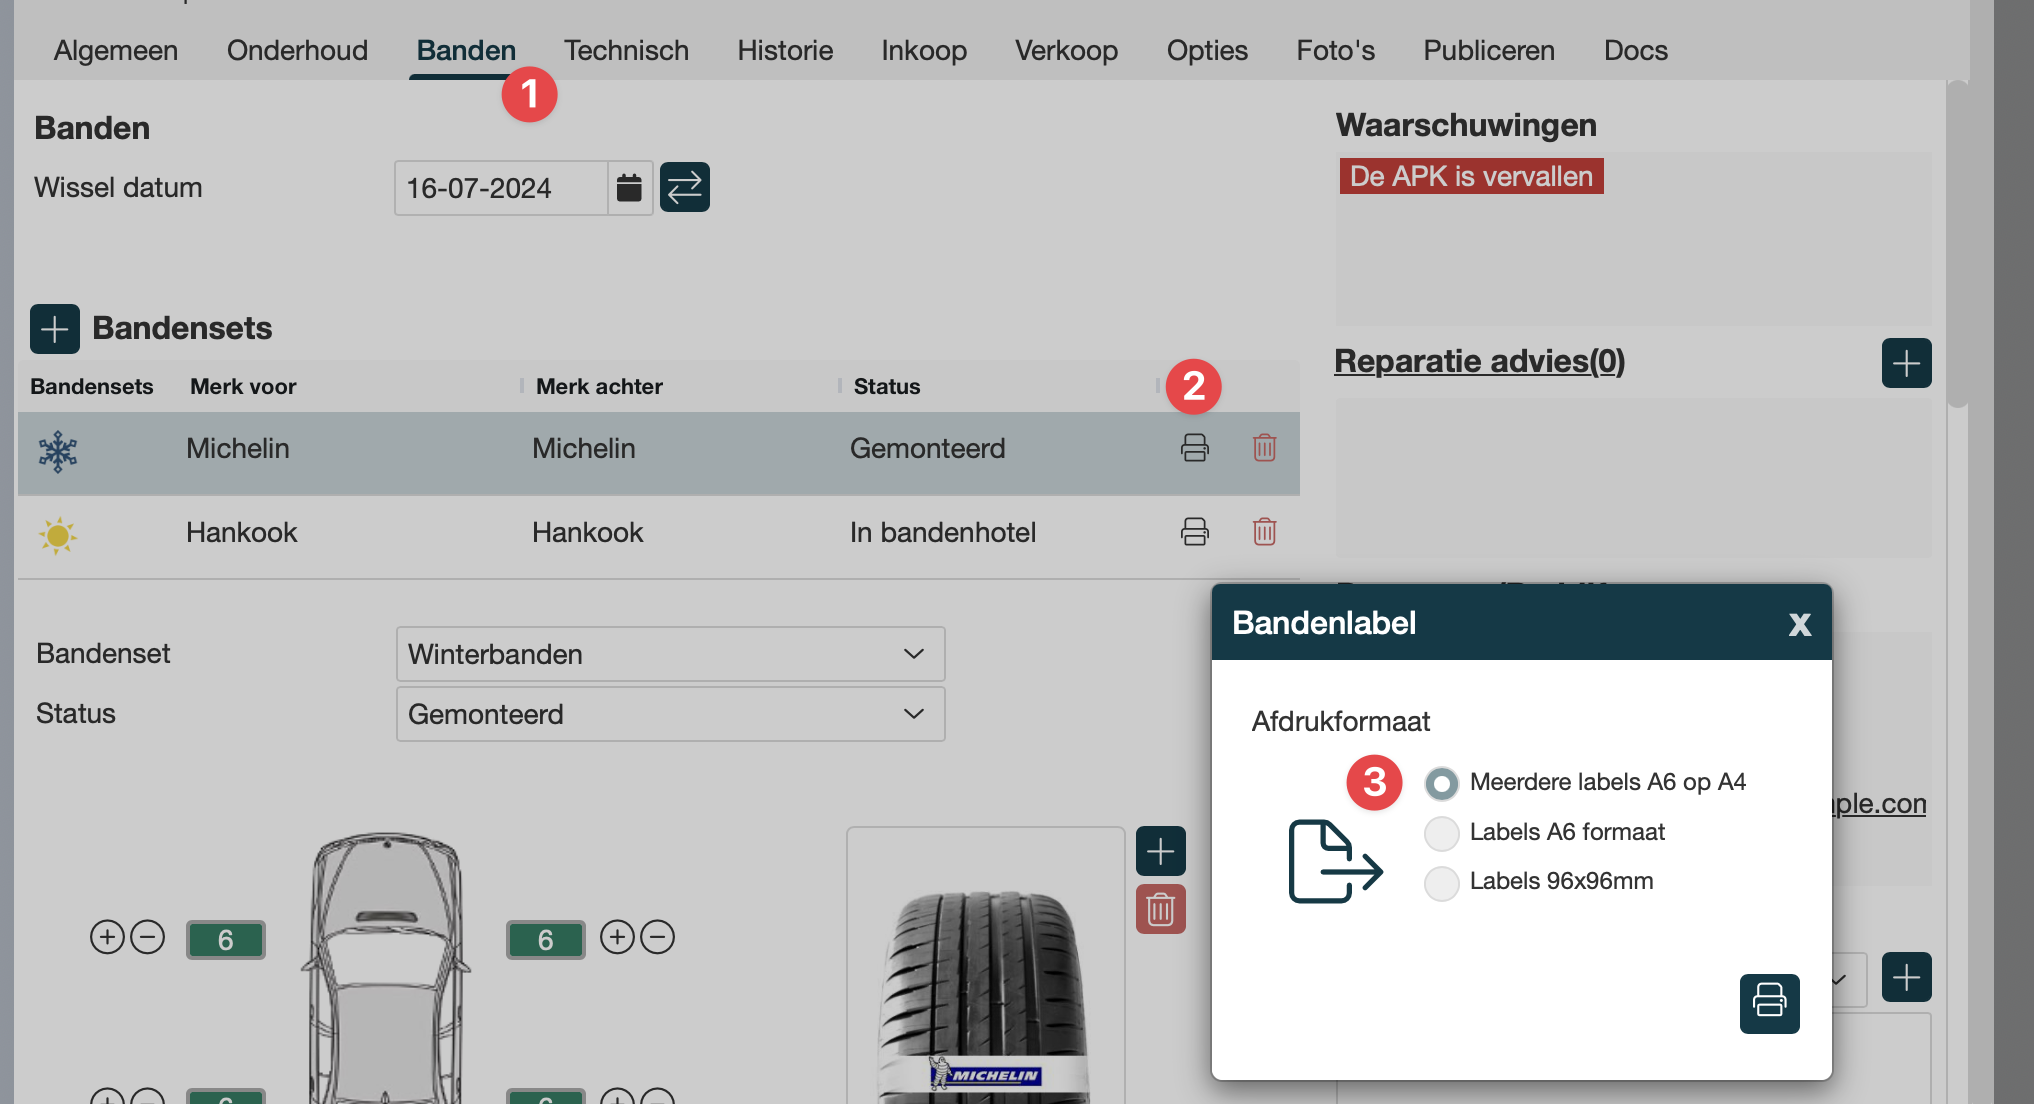Open the Reparatie advies(0) link
Image resolution: width=2034 pixels, height=1104 pixels.
click(x=1479, y=361)
